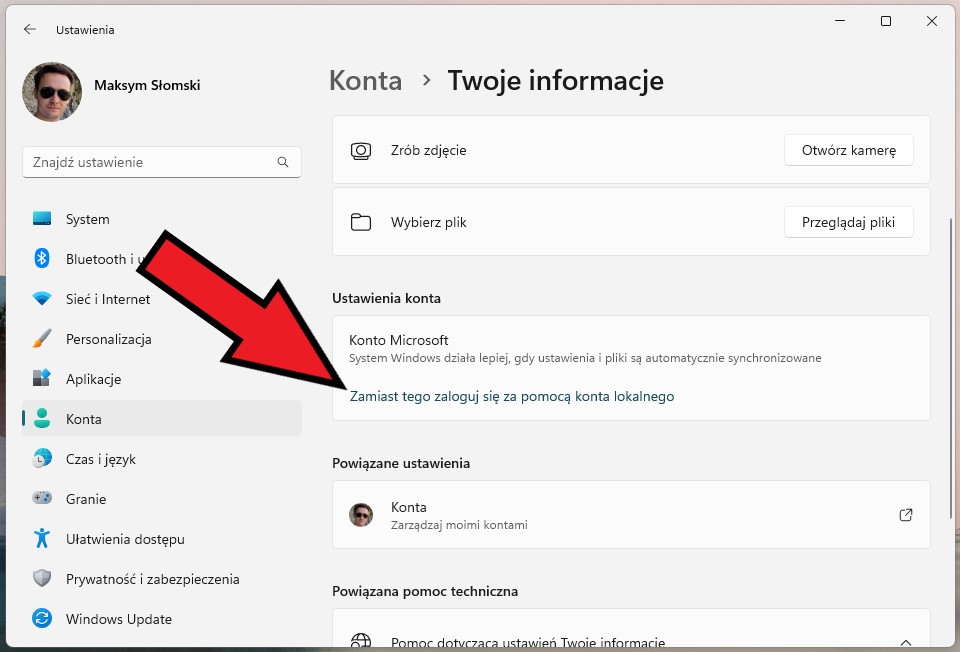Click the Znajdź ustawienie search field
This screenshot has width=960, height=652.
click(x=162, y=162)
